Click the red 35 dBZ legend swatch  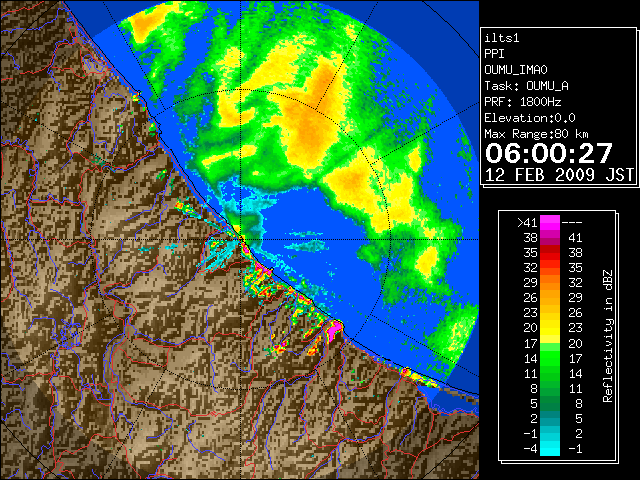pyautogui.click(x=550, y=253)
